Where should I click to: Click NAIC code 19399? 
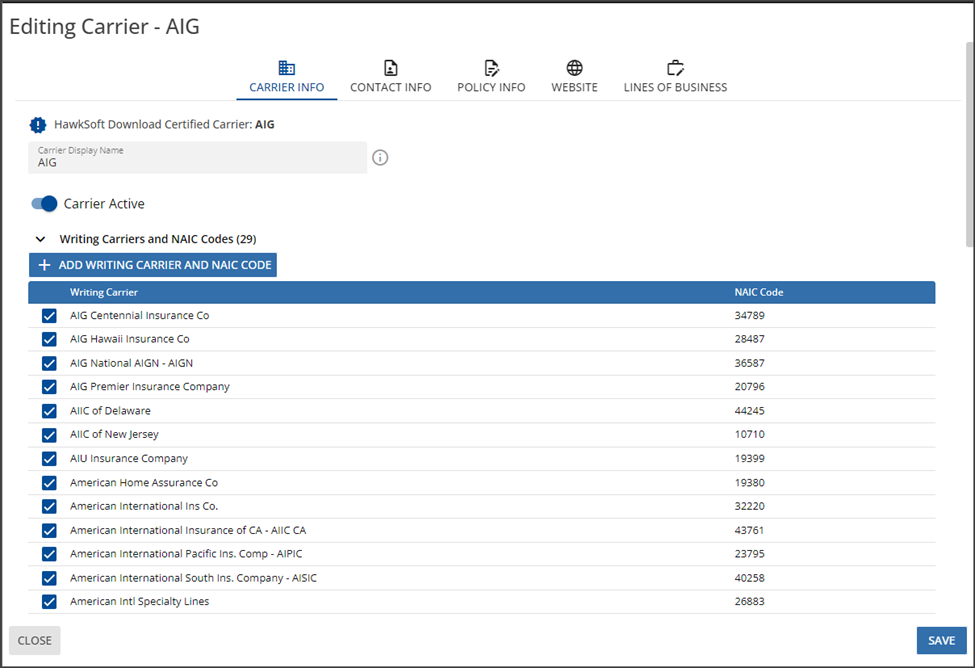pos(749,458)
